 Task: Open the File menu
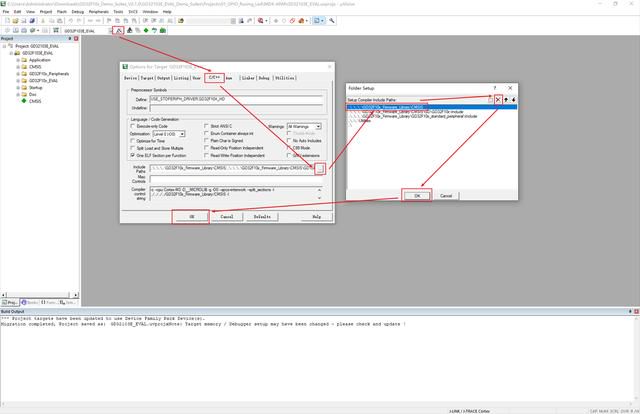(6, 12)
